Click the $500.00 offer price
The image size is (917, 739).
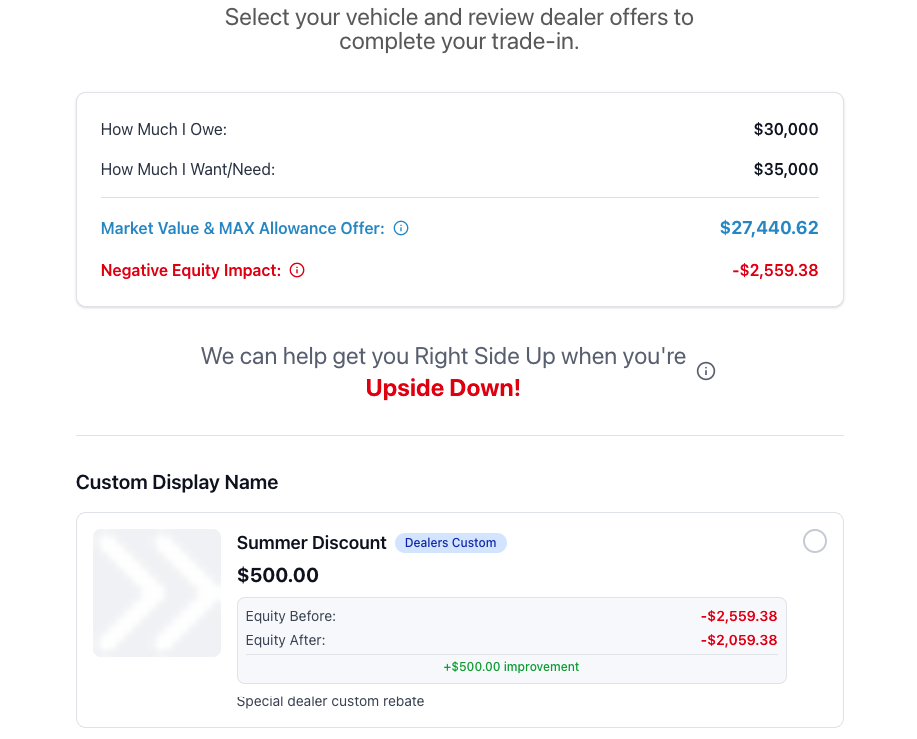278,575
